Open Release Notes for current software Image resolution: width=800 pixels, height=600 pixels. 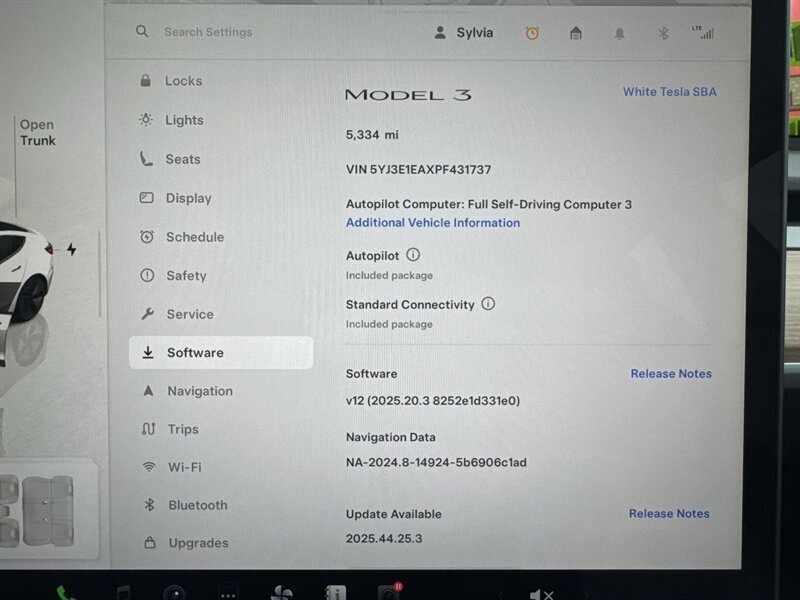pos(671,374)
